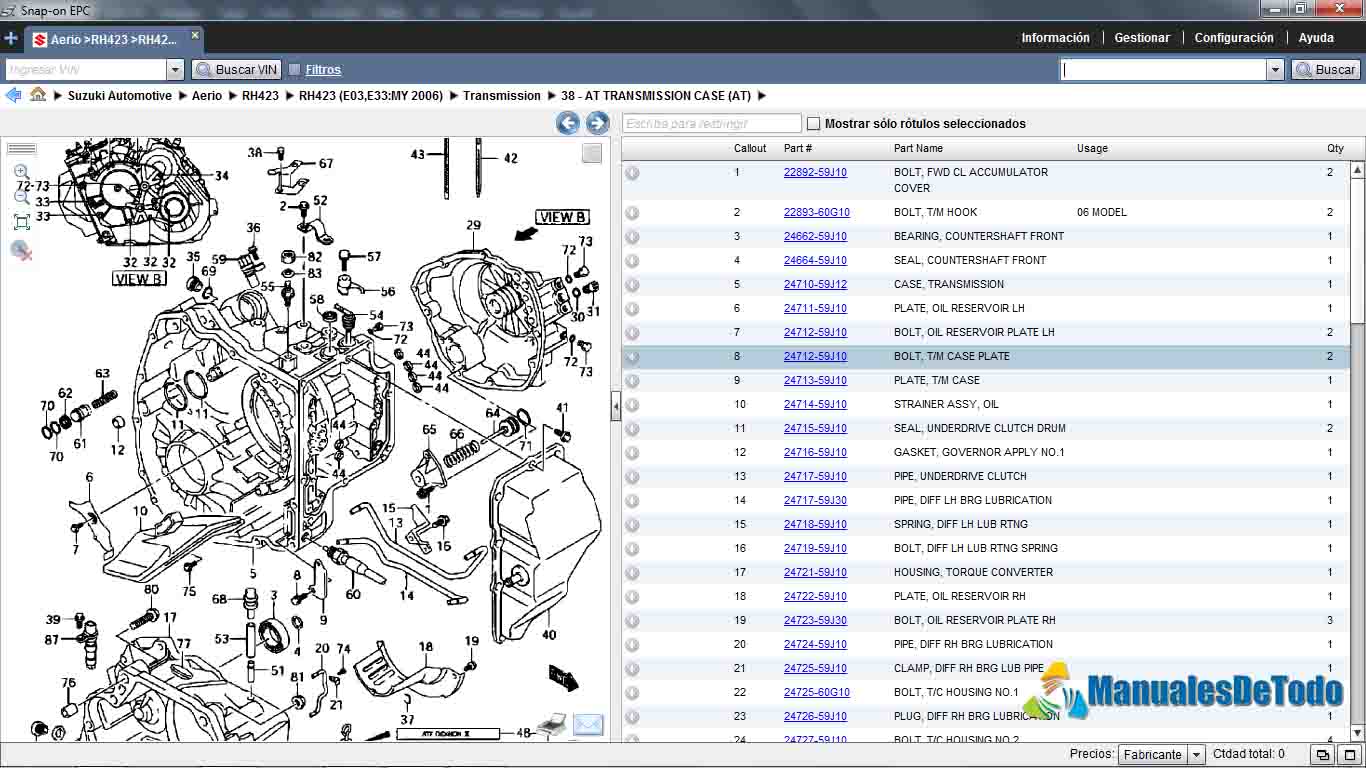Expand breadcrumb arrow after RH423 (E03,E33:MY 2006)

click(453, 96)
